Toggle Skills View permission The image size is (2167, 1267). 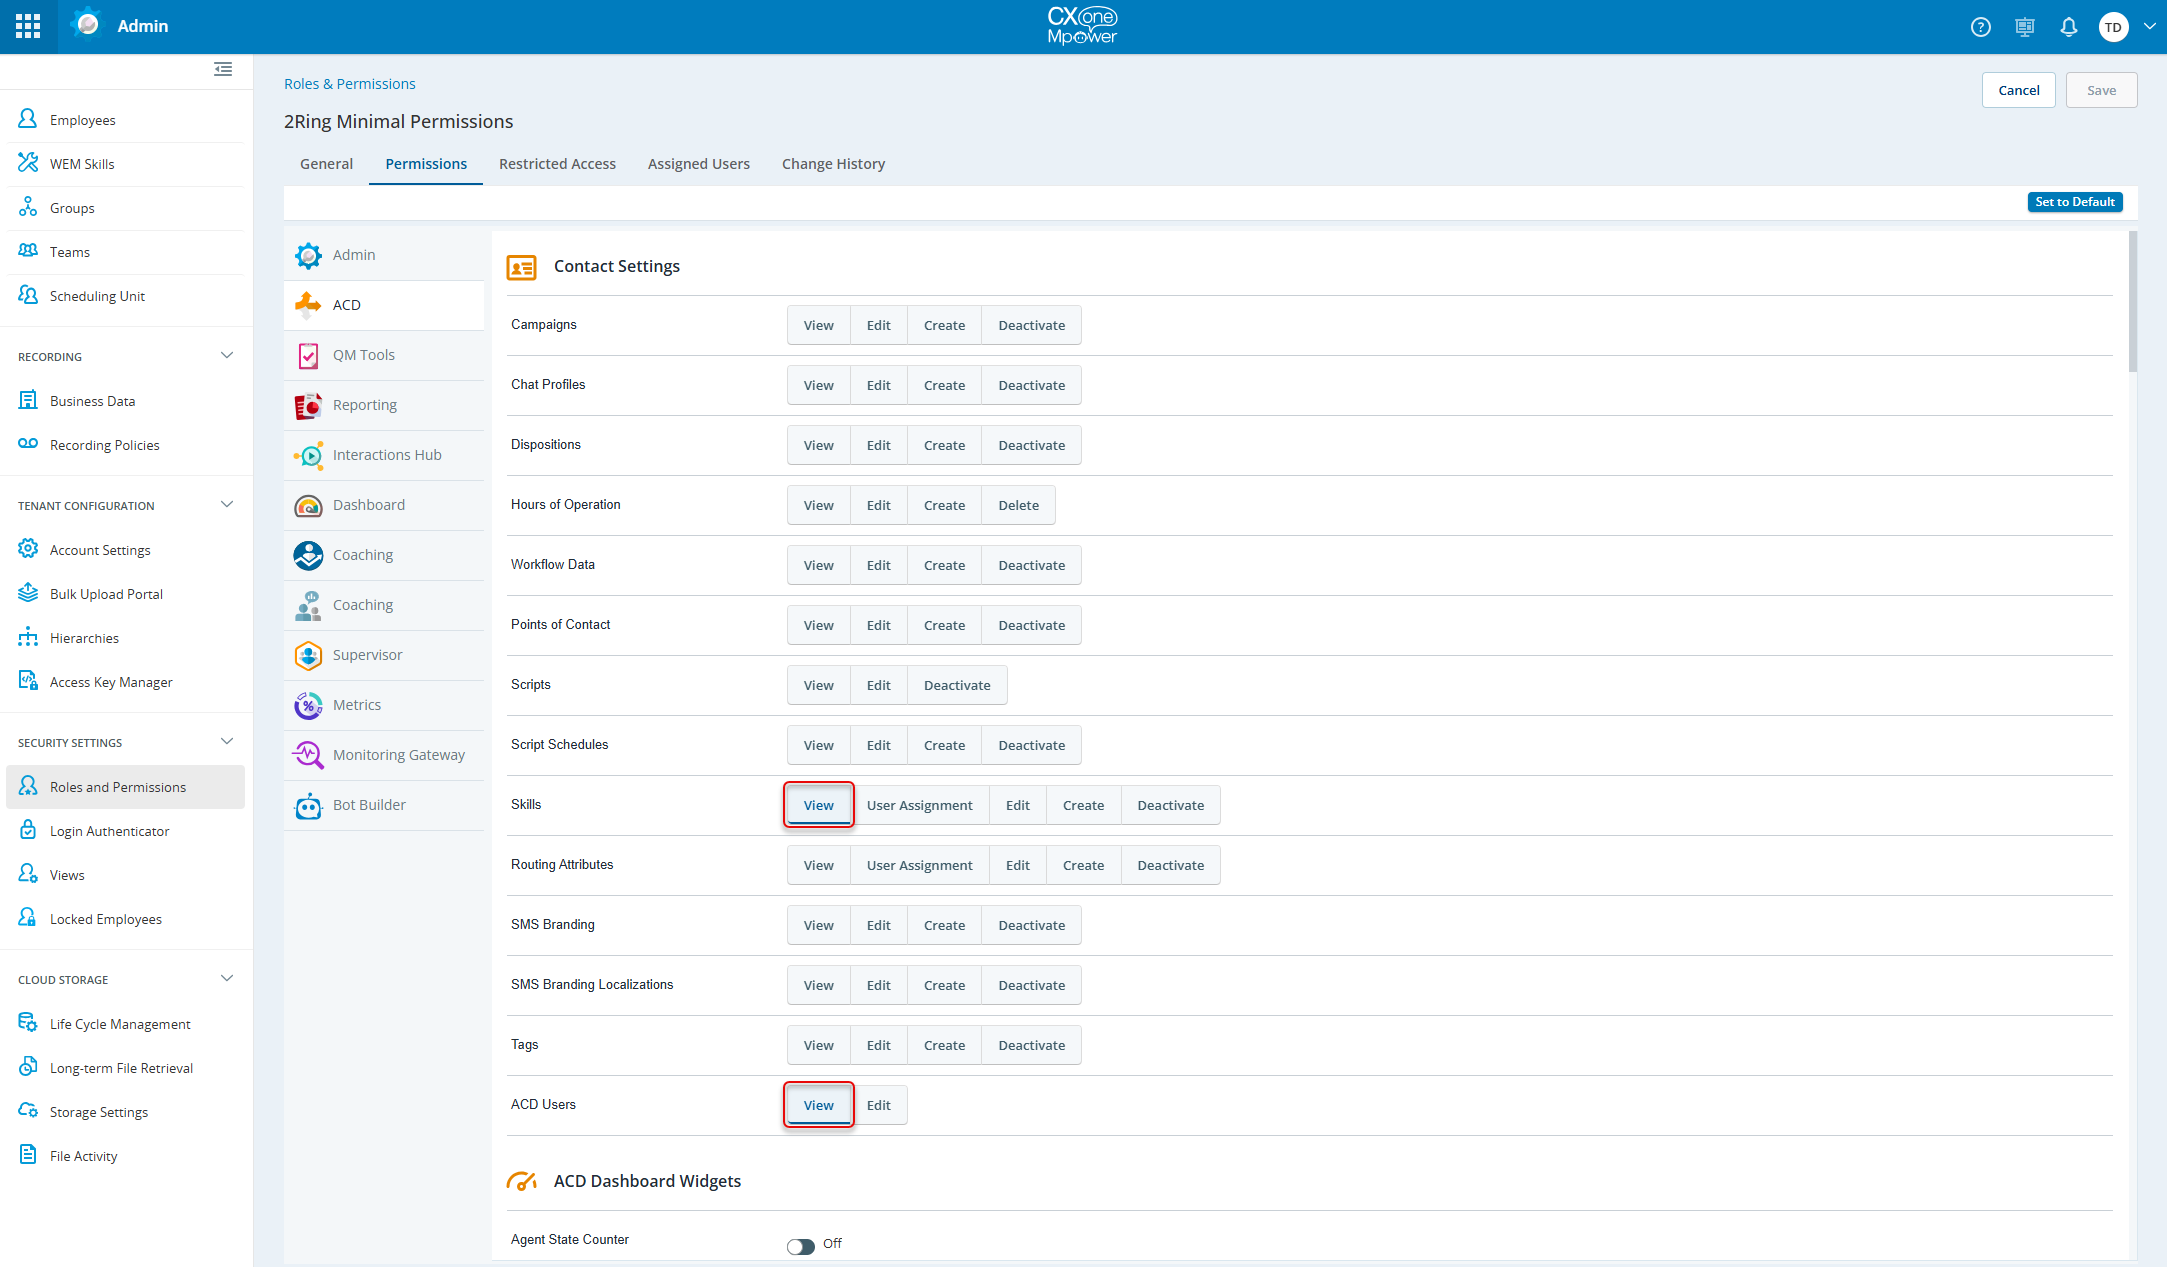pyautogui.click(x=818, y=805)
